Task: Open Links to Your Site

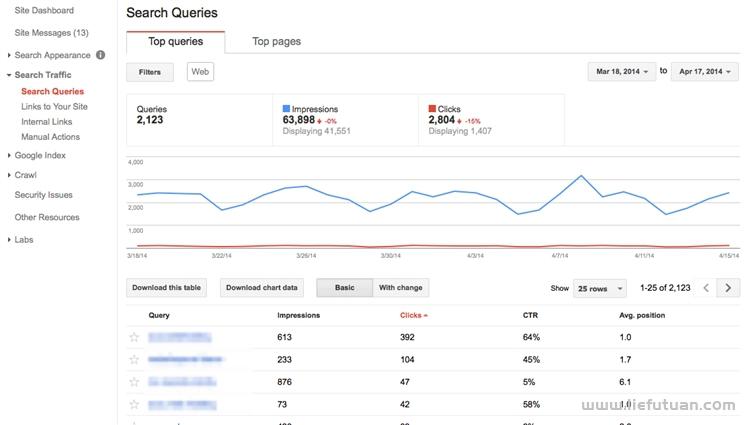Action: (55, 107)
